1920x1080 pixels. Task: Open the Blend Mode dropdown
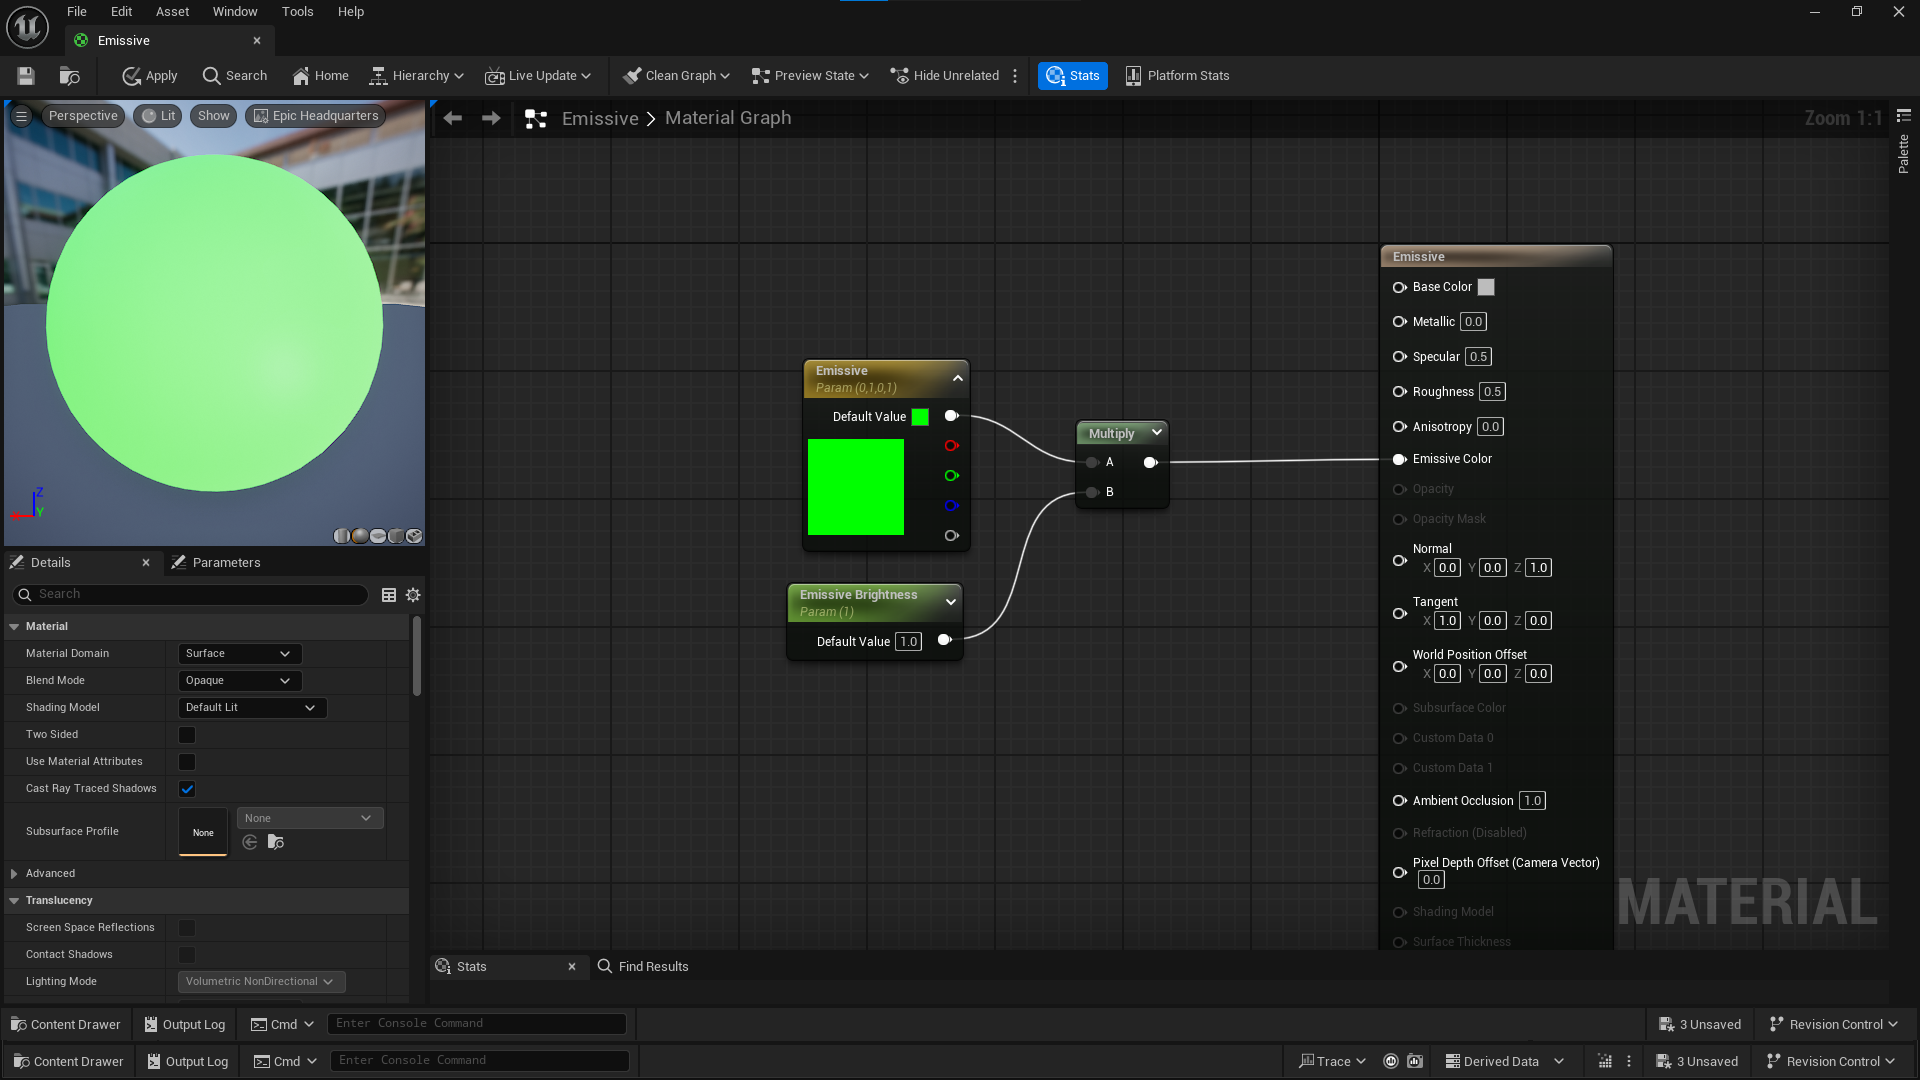click(x=239, y=681)
